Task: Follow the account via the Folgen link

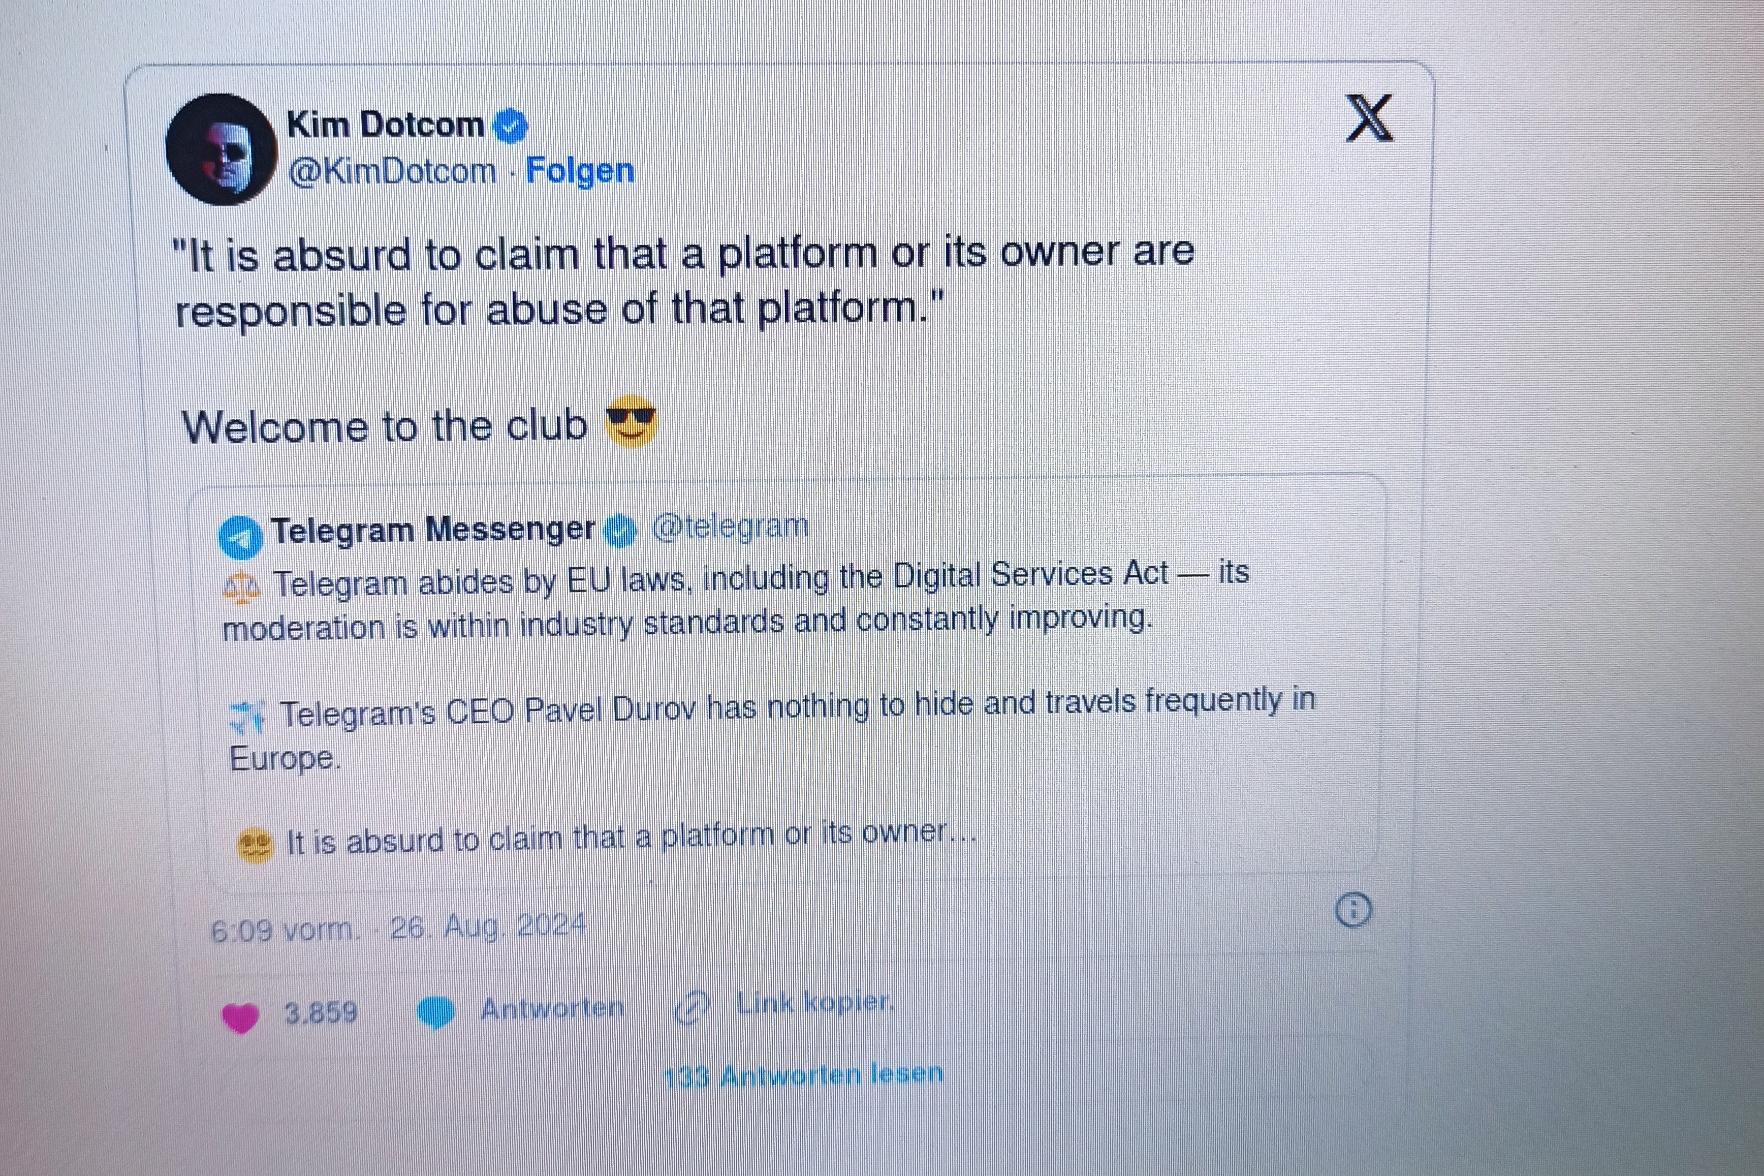Action: pyautogui.click(x=580, y=170)
